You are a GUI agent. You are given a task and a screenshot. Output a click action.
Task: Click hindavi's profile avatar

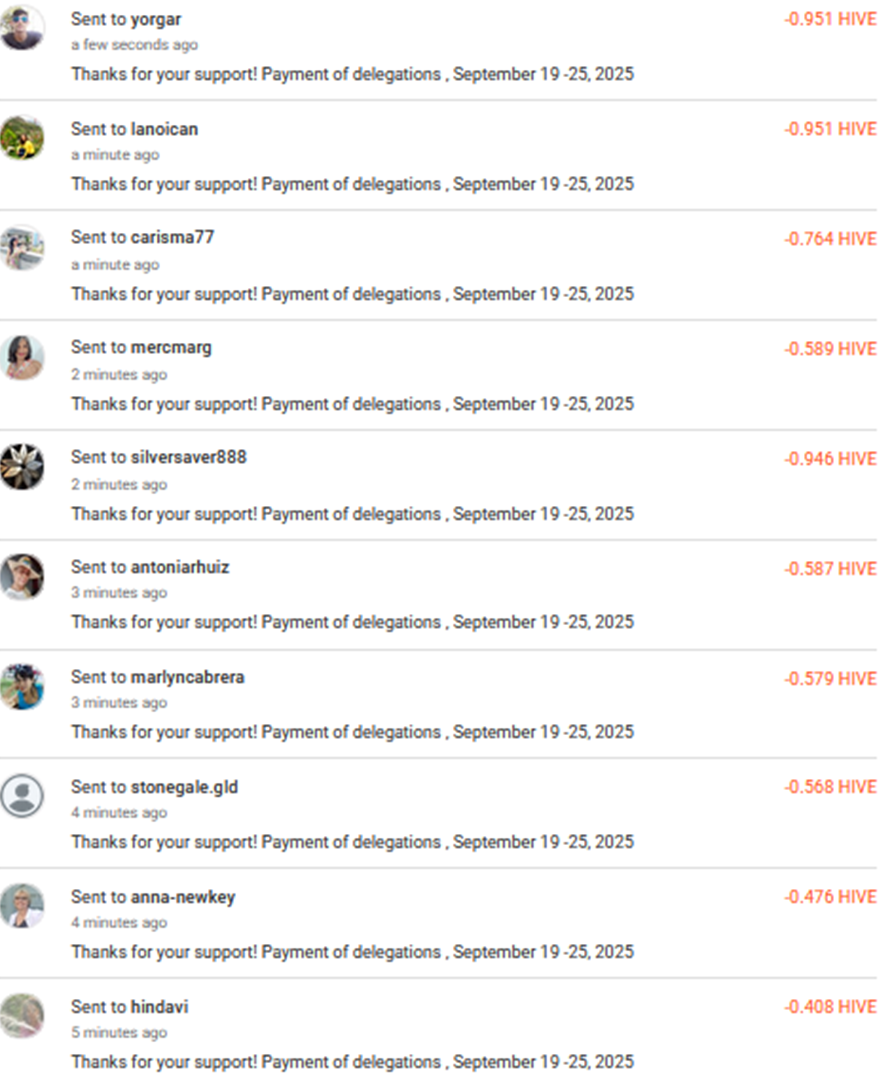(22, 1015)
